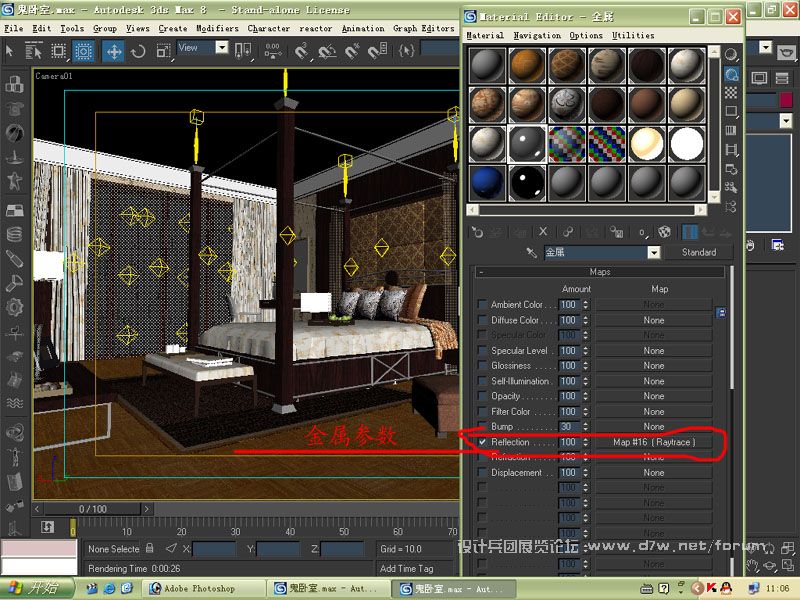Click the material eyedropper pick tool

(532, 253)
